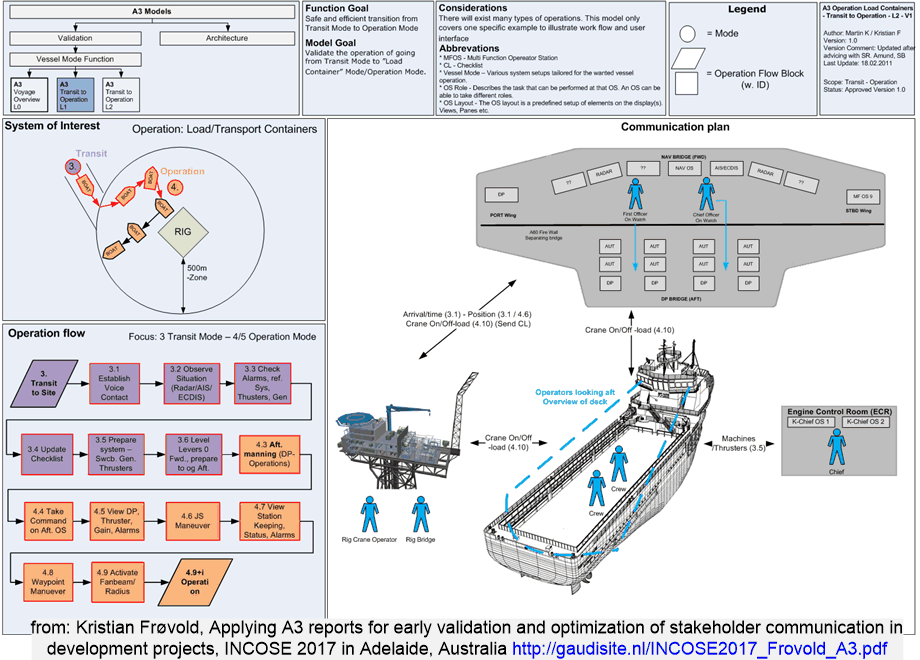Select the Chief figure in Engine Control Room
Screen dimensions: 920x660
(837, 447)
